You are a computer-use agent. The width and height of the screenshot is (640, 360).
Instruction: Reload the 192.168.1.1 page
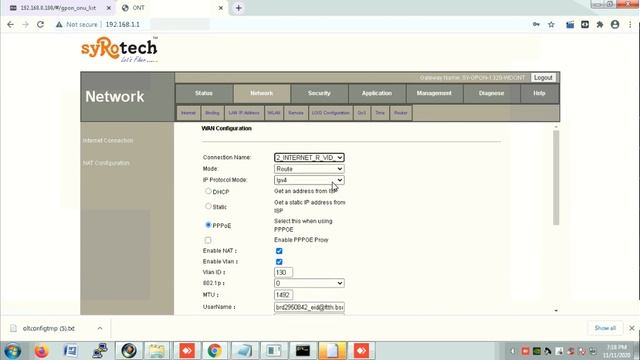tap(40, 24)
